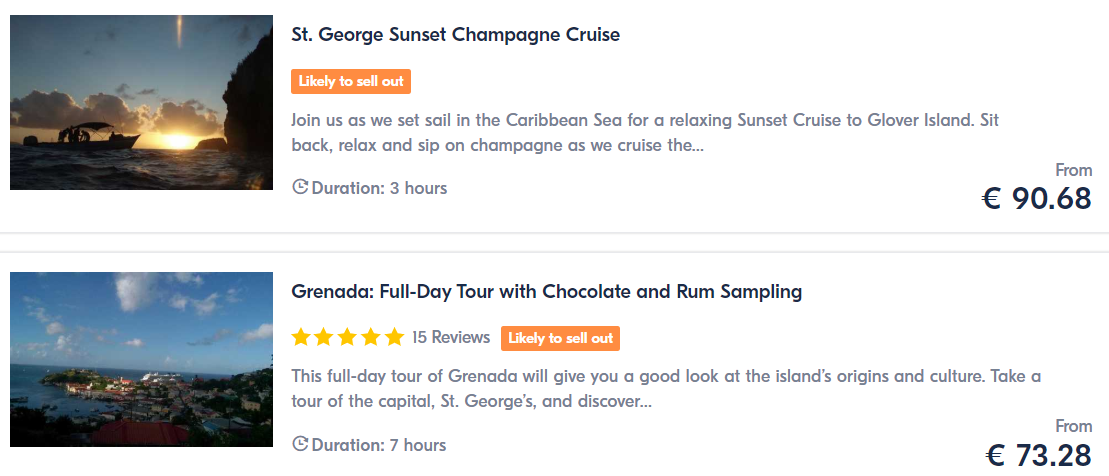The image size is (1109, 476).
Task: Click the Duration: 7 hours text
Action: click(379, 445)
